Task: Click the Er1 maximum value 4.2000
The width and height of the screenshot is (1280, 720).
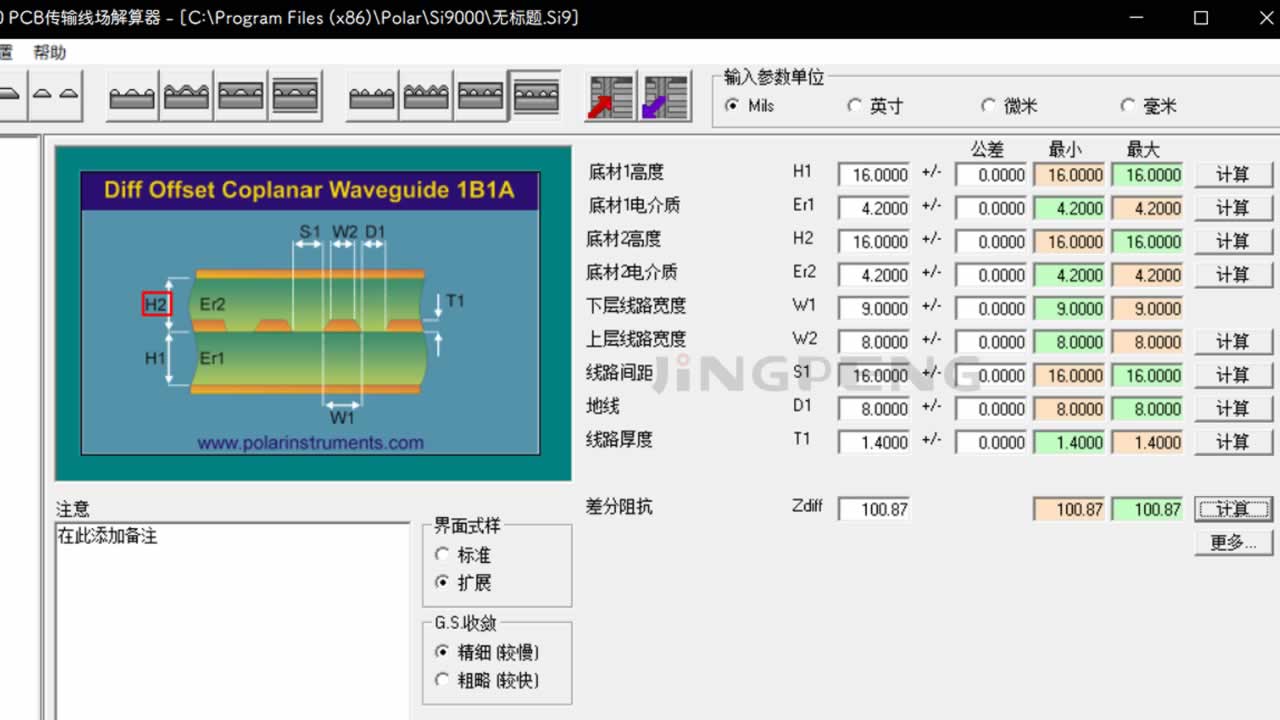Action: pyautogui.click(x=1147, y=208)
